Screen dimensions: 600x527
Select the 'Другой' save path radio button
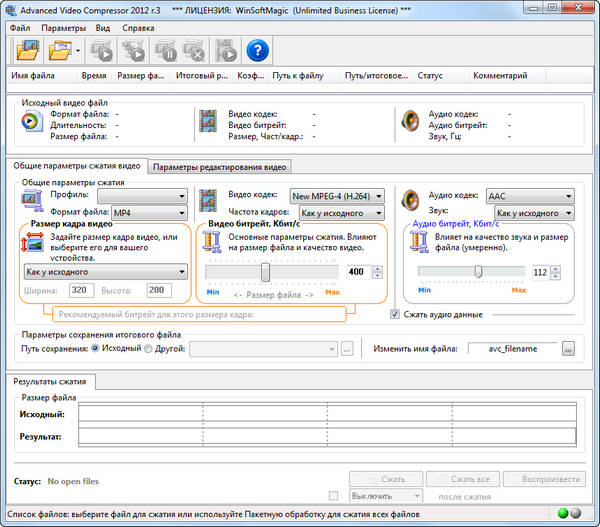pyautogui.click(x=149, y=349)
